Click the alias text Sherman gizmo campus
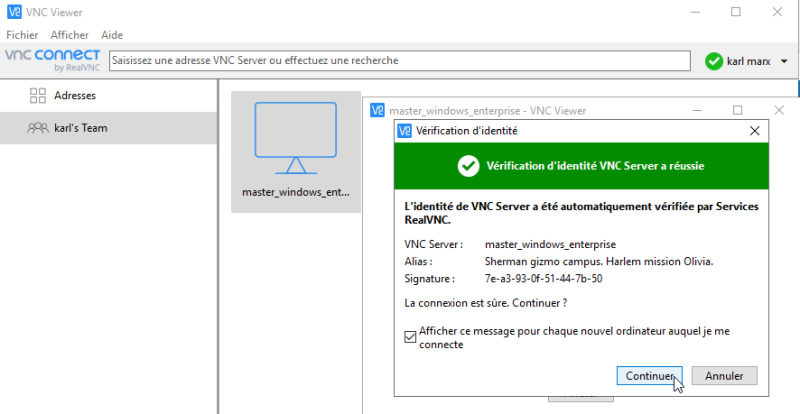The width and height of the screenshot is (800, 414). click(544, 261)
